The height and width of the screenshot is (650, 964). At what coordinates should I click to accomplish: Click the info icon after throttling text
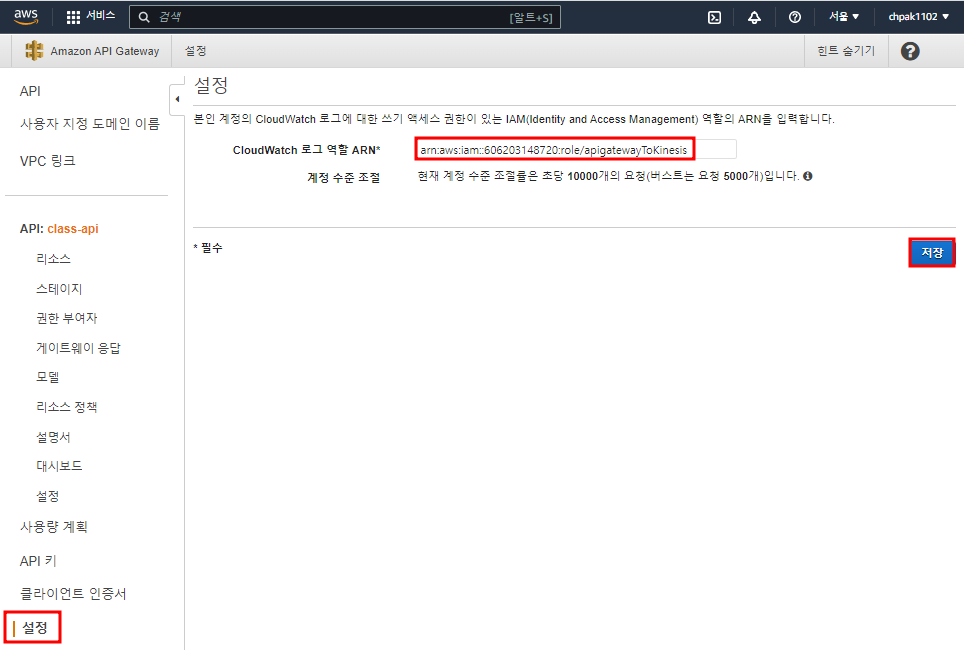pos(808,176)
